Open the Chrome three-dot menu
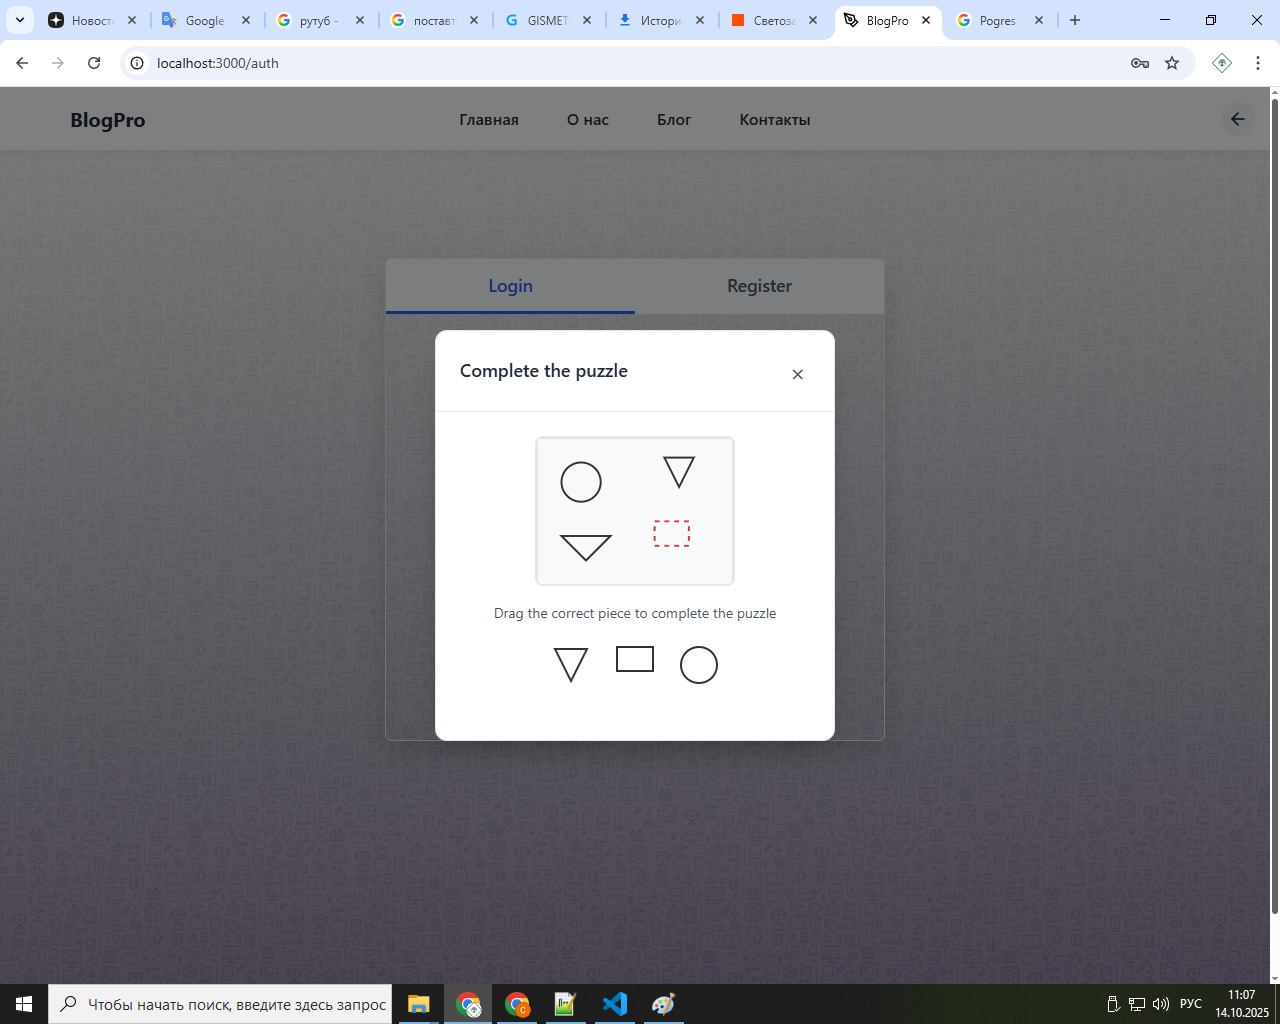1280x1024 pixels. (1257, 63)
